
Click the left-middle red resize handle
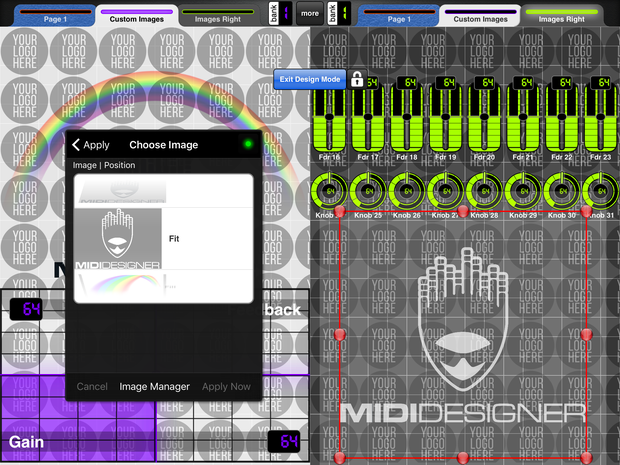tap(340, 335)
